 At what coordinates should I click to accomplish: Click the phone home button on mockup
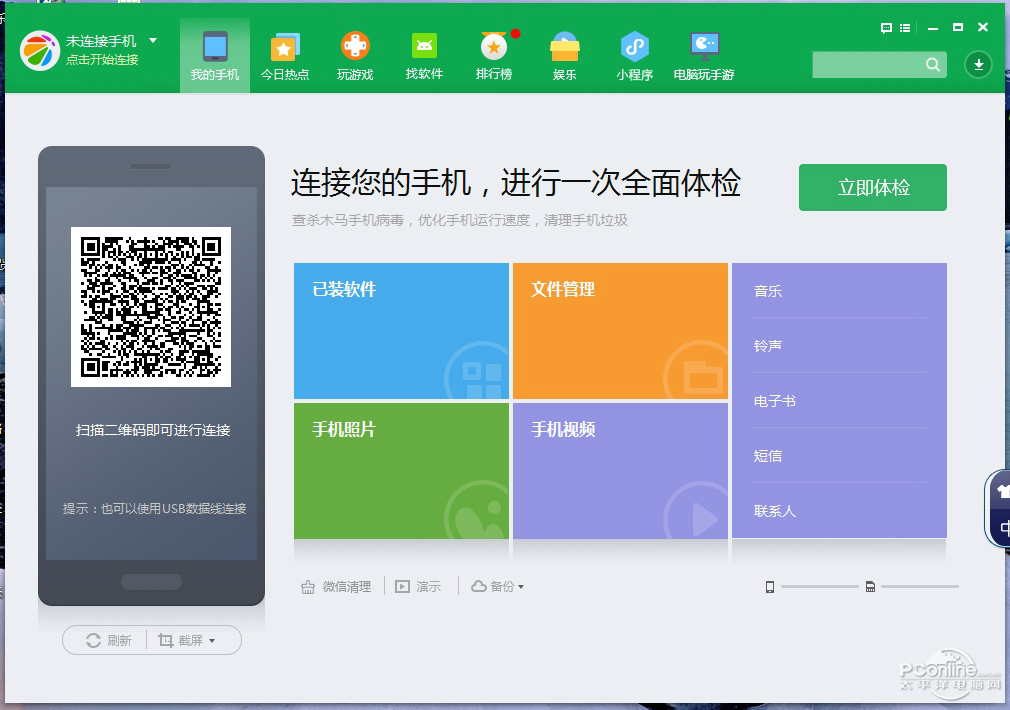(x=151, y=582)
